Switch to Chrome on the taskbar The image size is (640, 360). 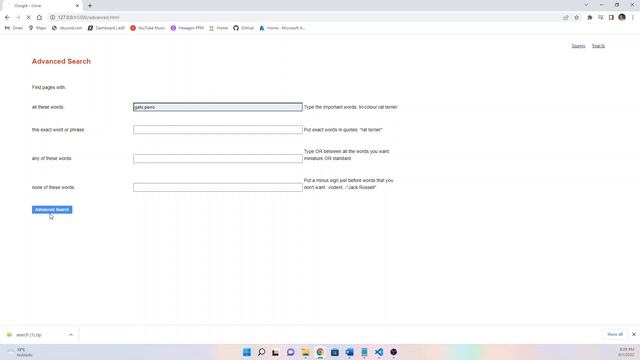(x=320, y=352)
